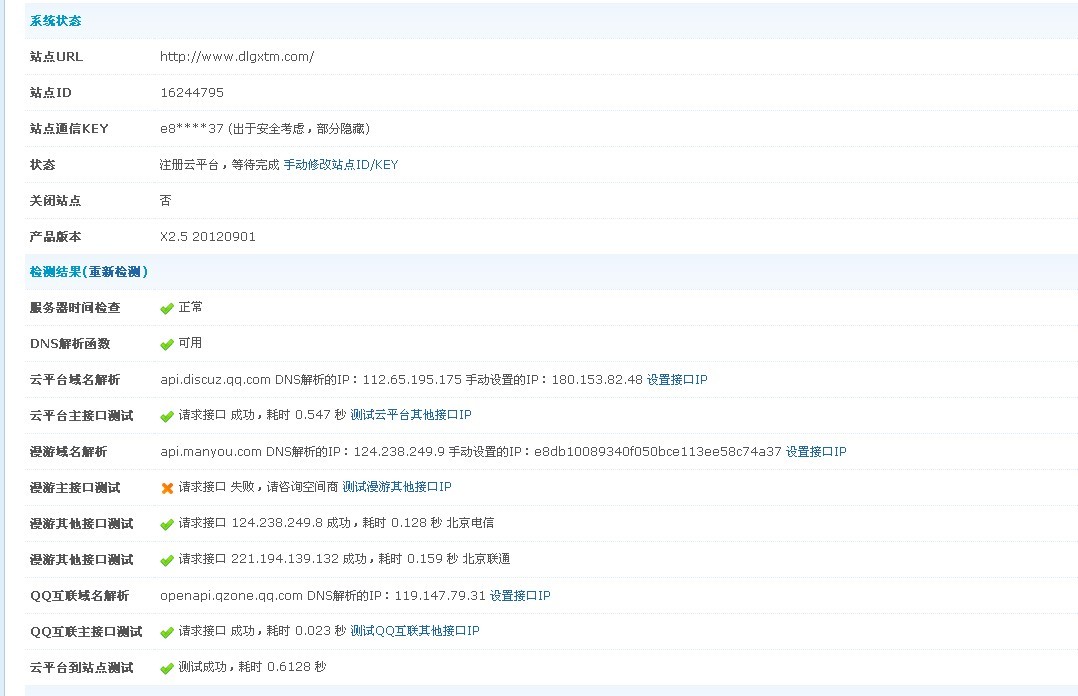Click the 漫游域名解析 row label
Image resolution: width=1078 pixels, height=696 pixels.
(x=68, y=452)
